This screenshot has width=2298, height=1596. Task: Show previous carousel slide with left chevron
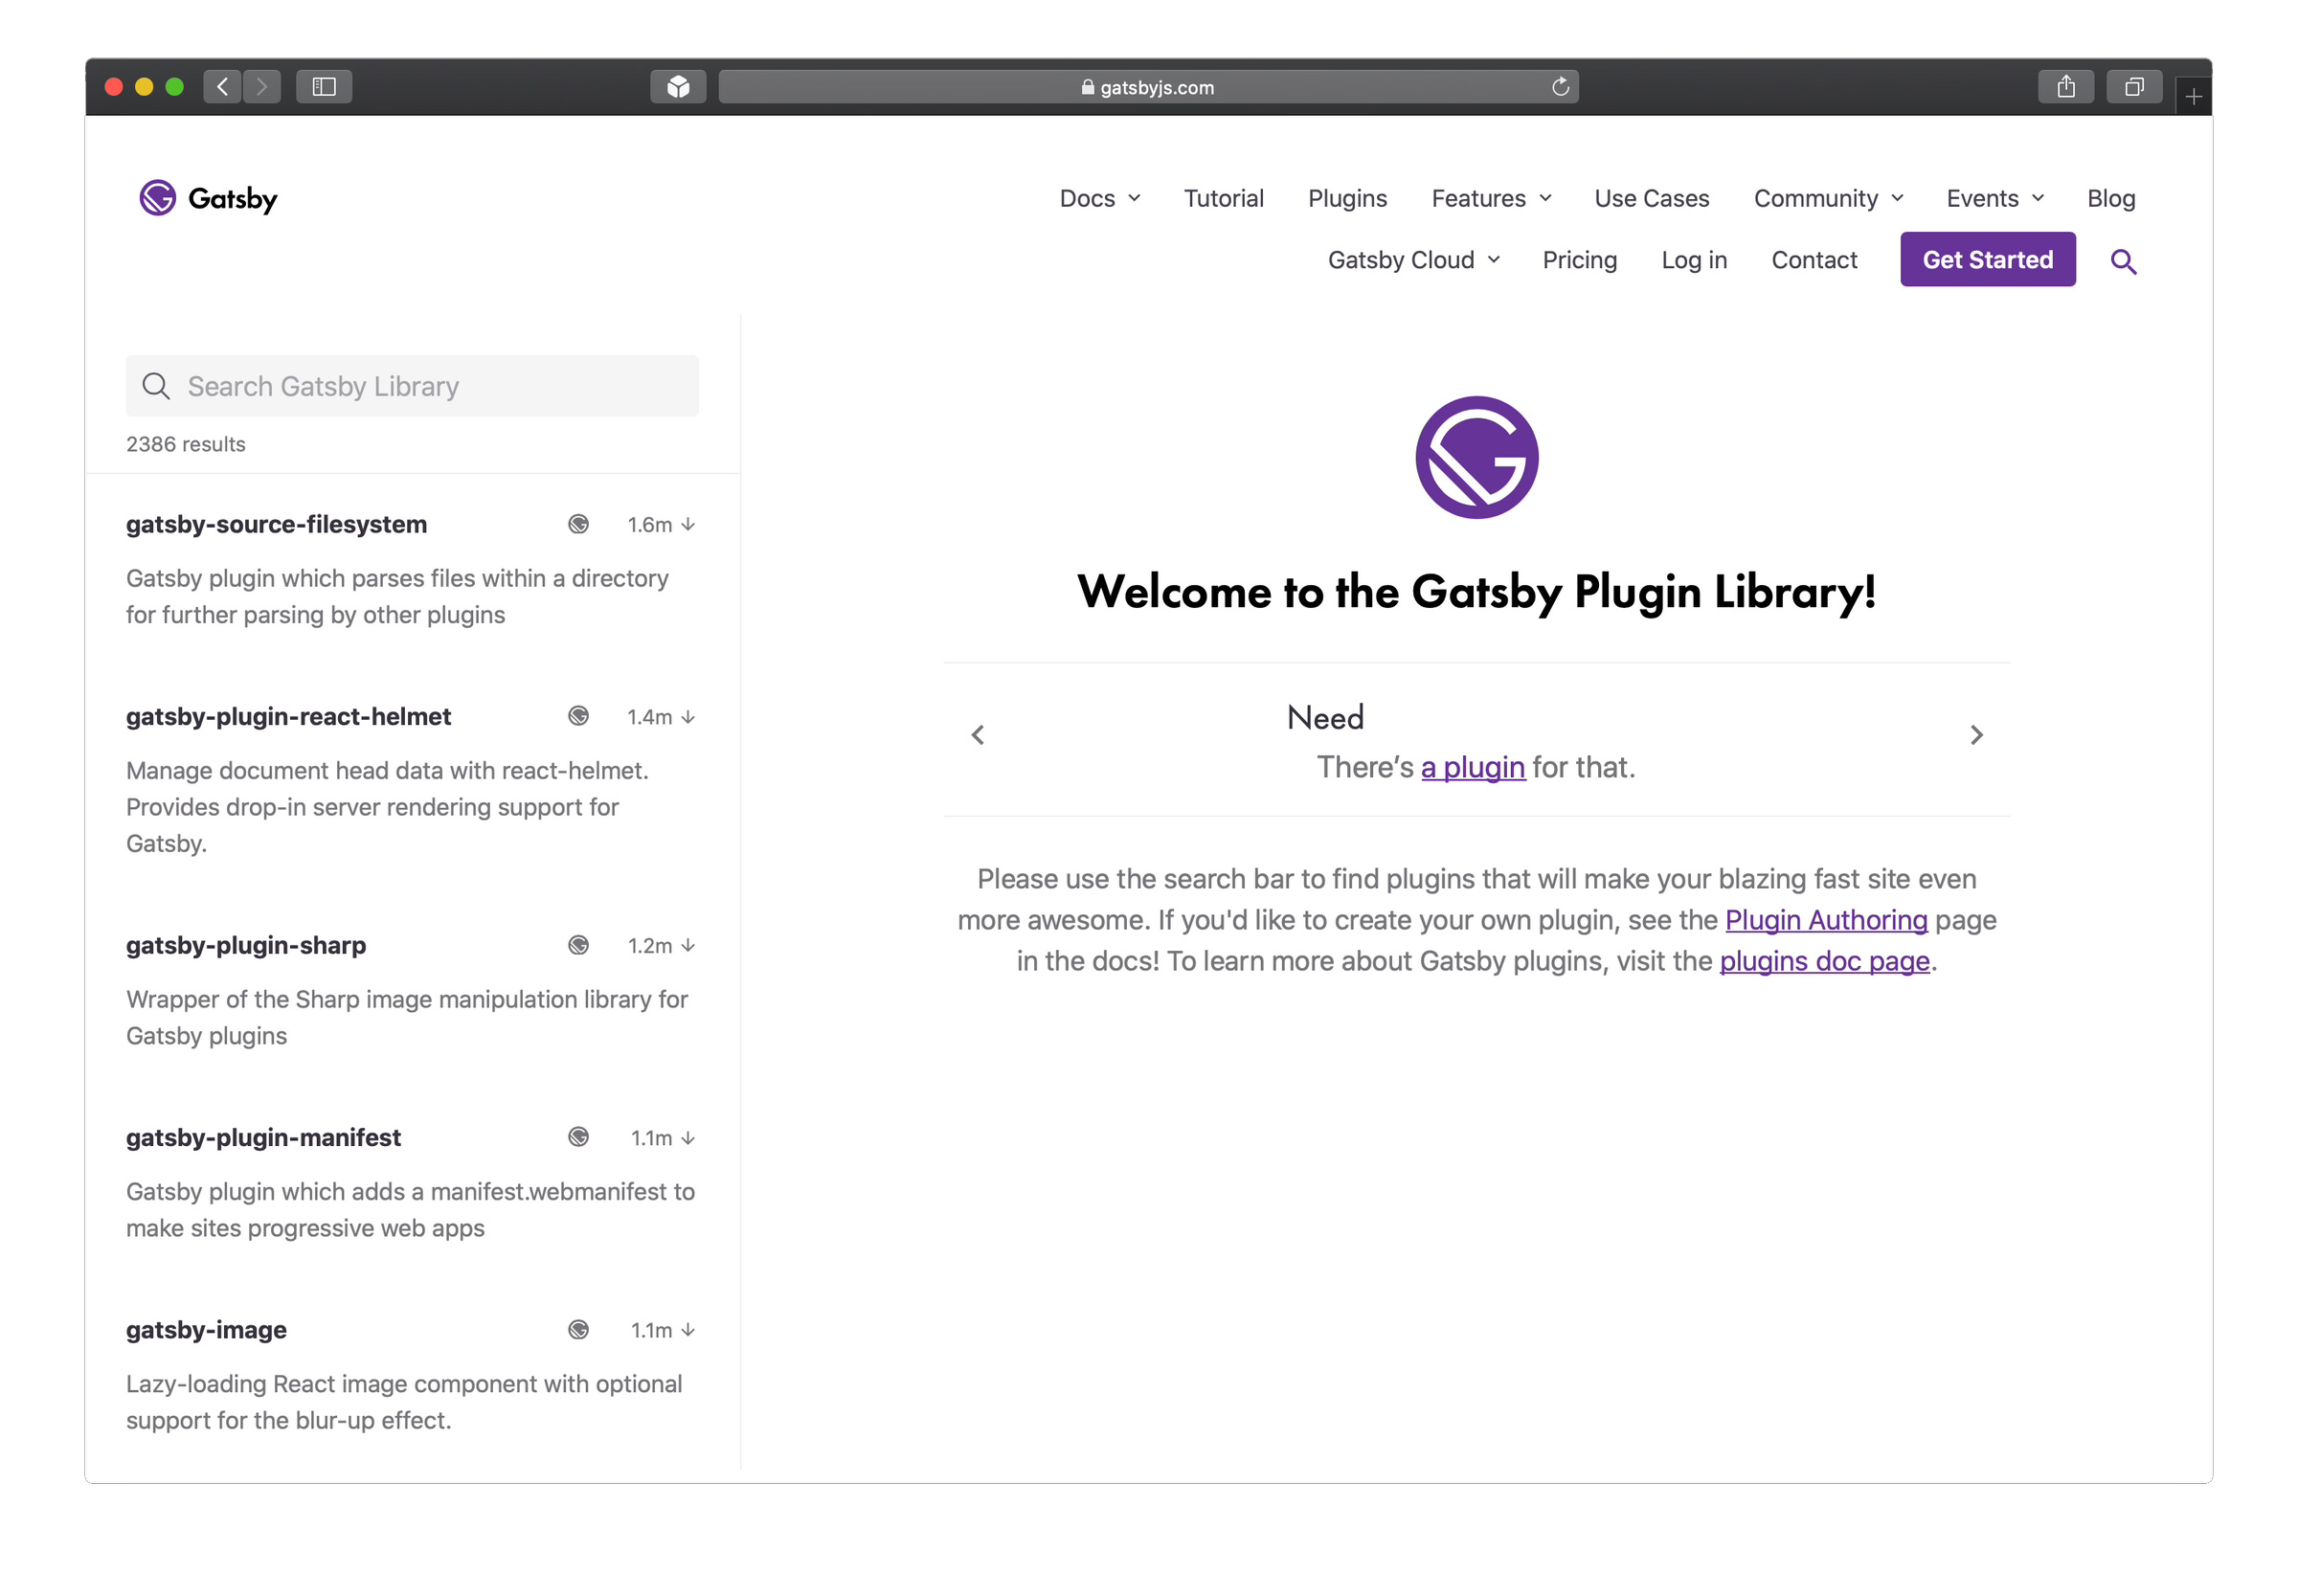pos(978,735)
